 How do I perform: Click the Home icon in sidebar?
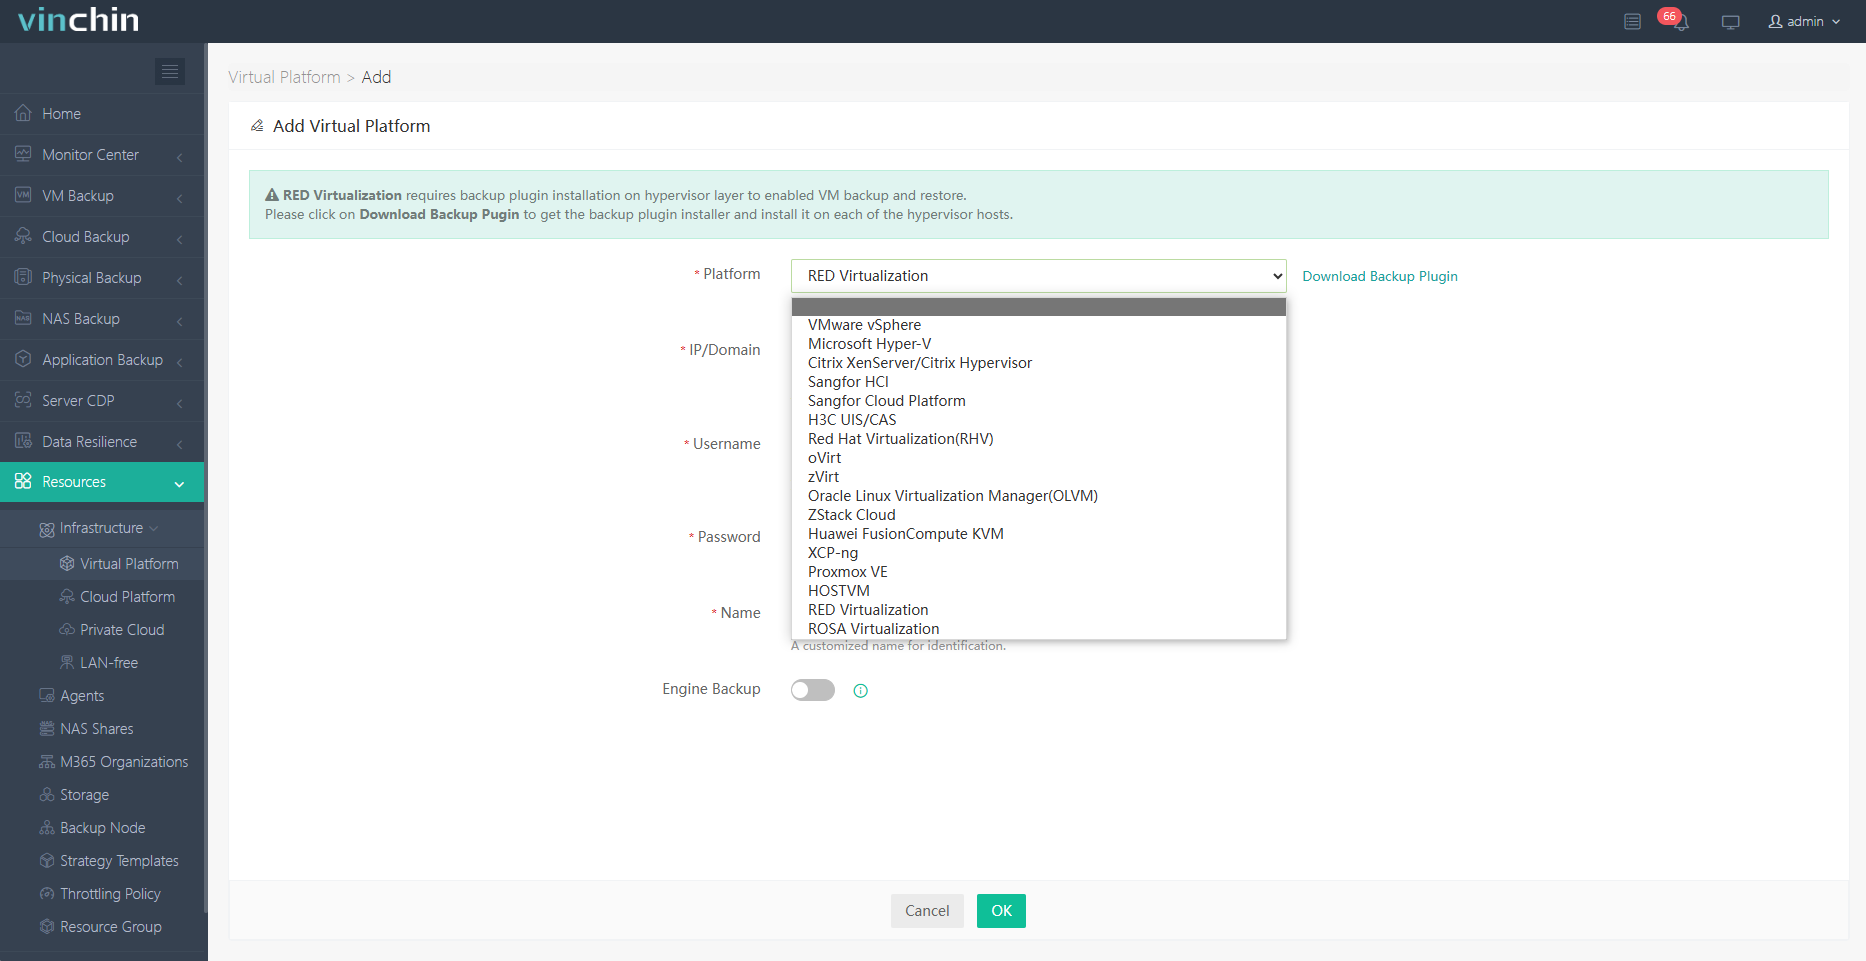pyautogui.click(x=23, y=113)
